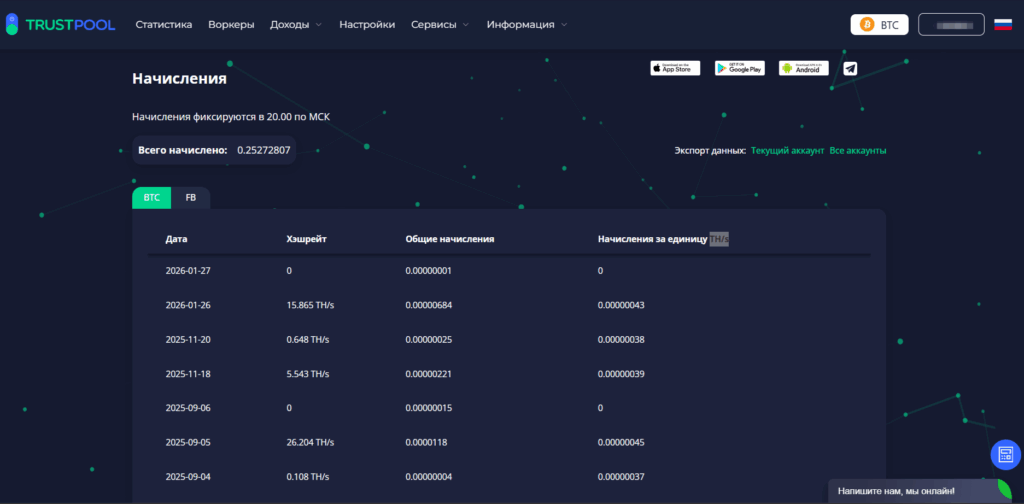Open the Google Play download badge
Screen dimensions: 1024x504
(739, 68)
